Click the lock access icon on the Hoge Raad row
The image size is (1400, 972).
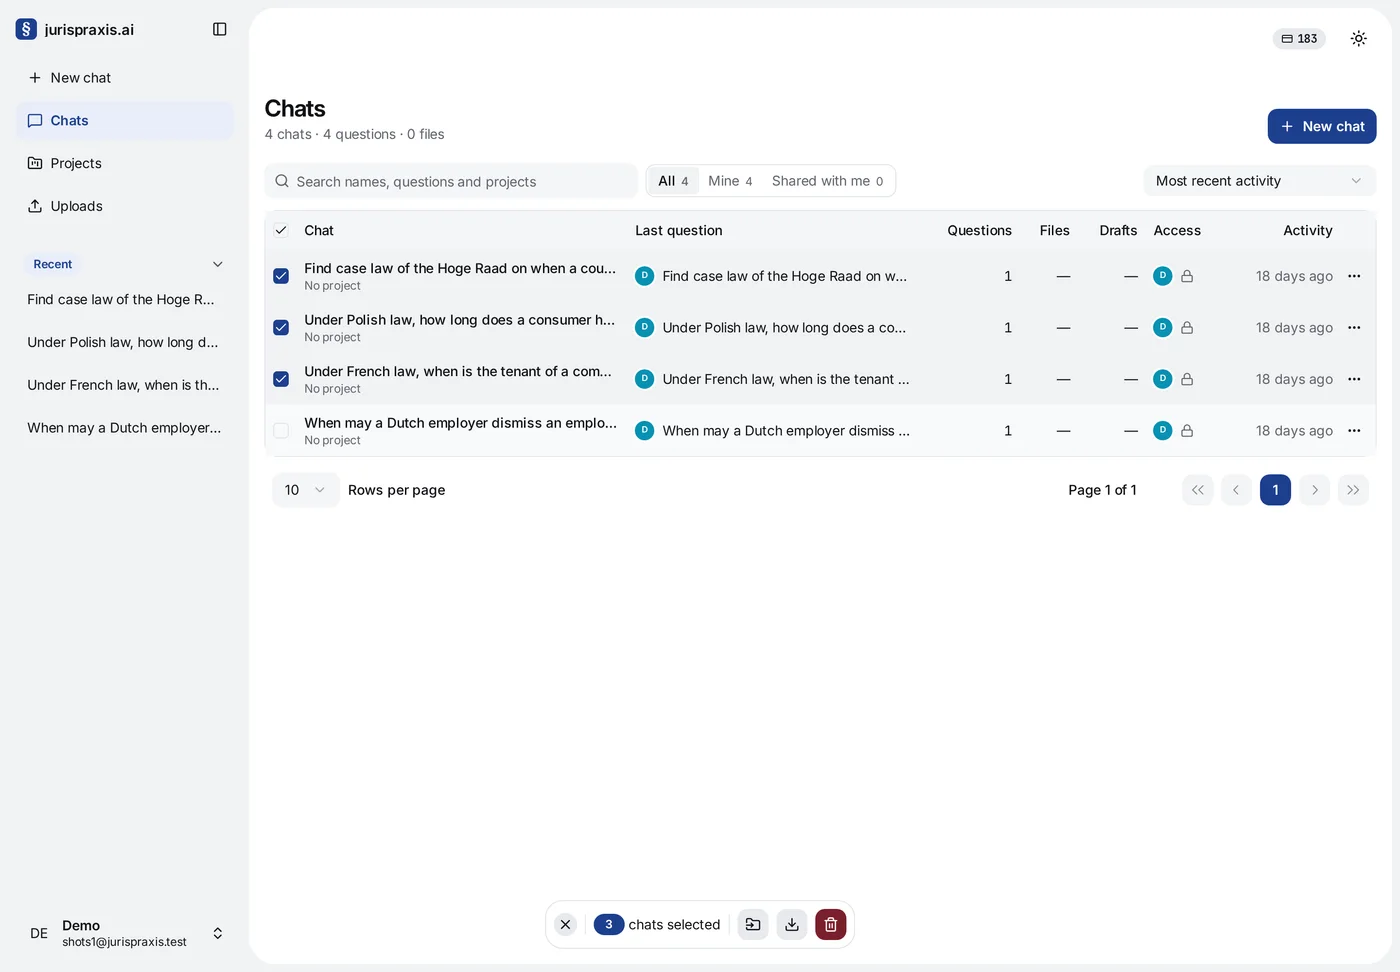[1187, 276]
